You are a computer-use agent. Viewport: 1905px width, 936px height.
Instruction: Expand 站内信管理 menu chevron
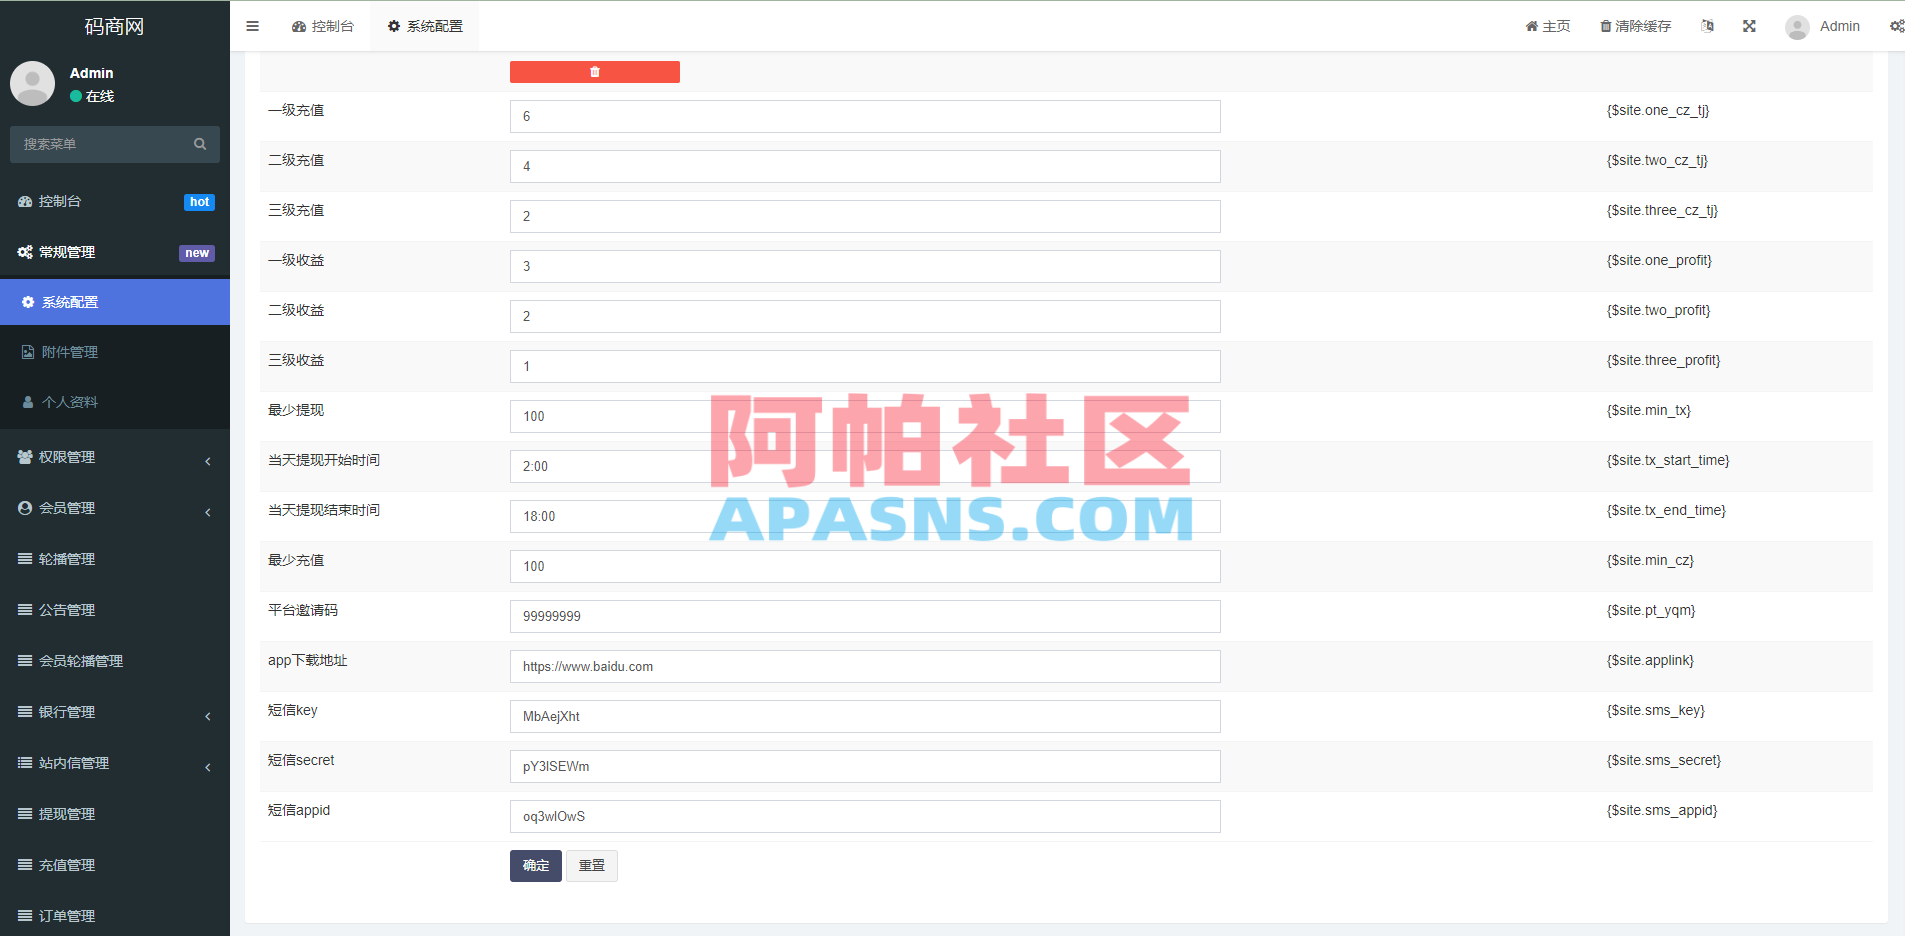[x=208, y=767]
